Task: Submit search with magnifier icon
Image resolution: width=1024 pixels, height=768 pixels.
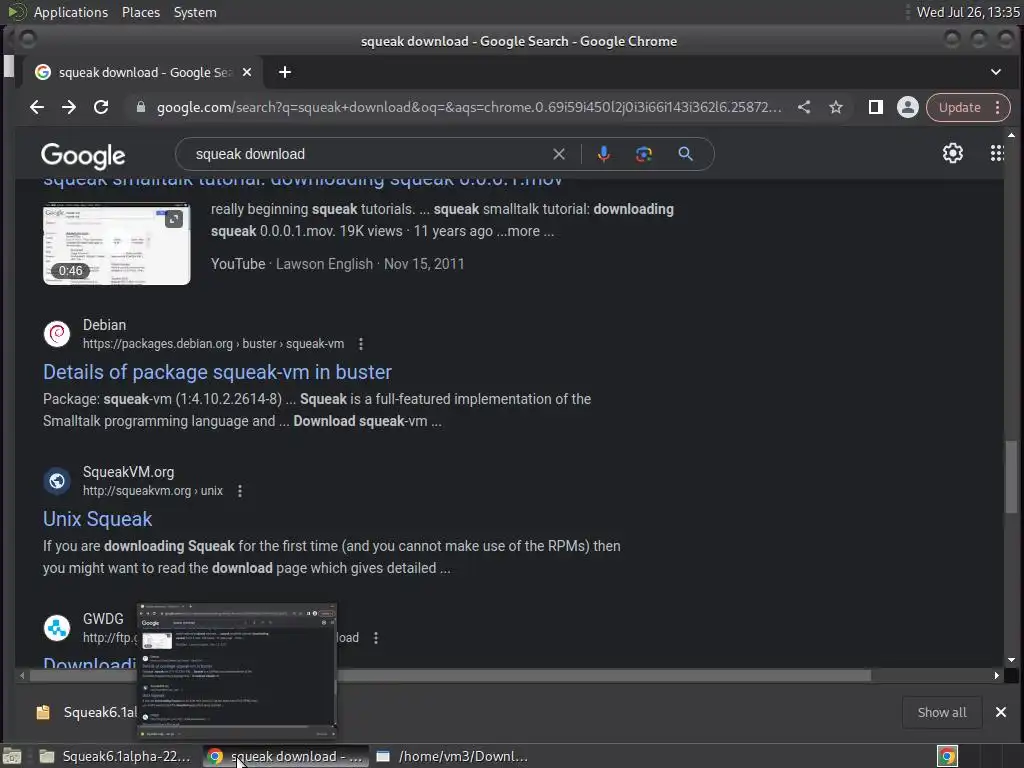Action: tap(685, 154)
